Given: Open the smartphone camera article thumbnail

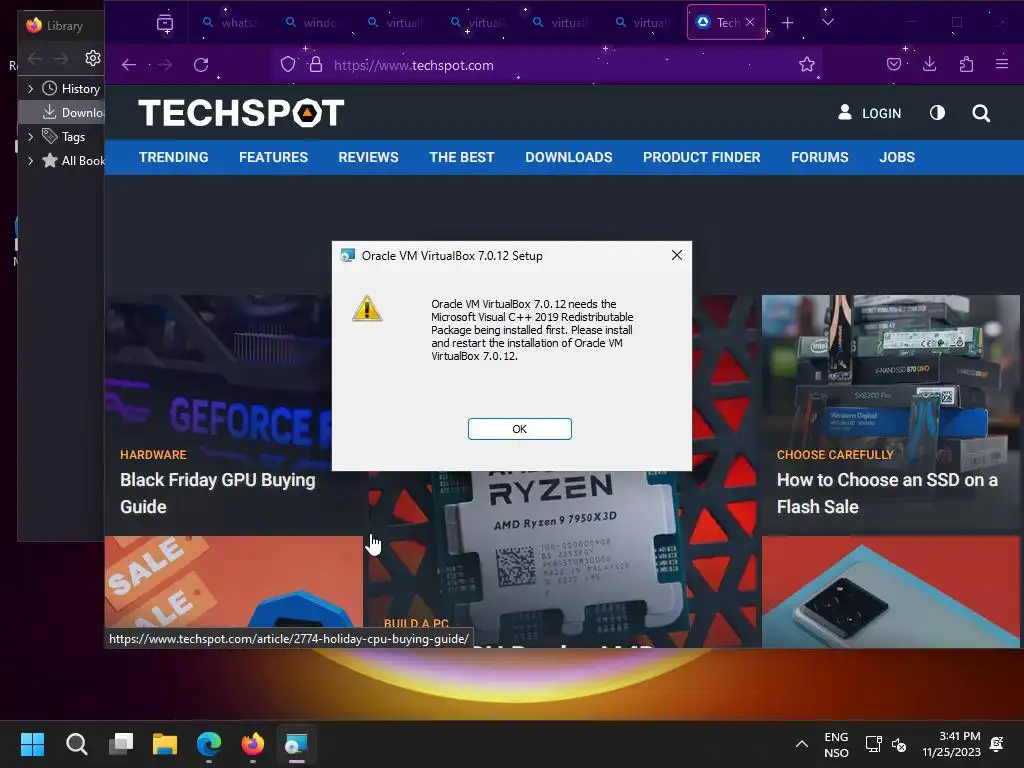Looking at the screenshot, I should pyautogui.click(x=890, y=591).
